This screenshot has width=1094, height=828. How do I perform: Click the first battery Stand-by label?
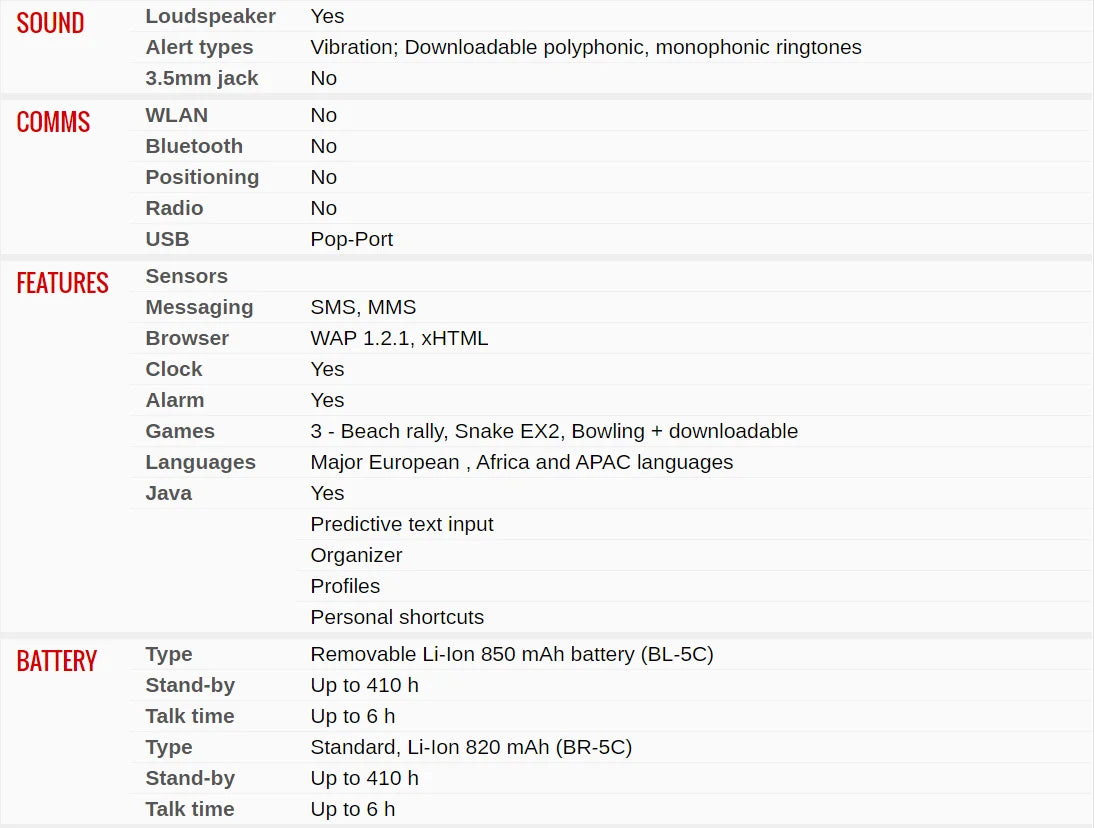(190, 686)
